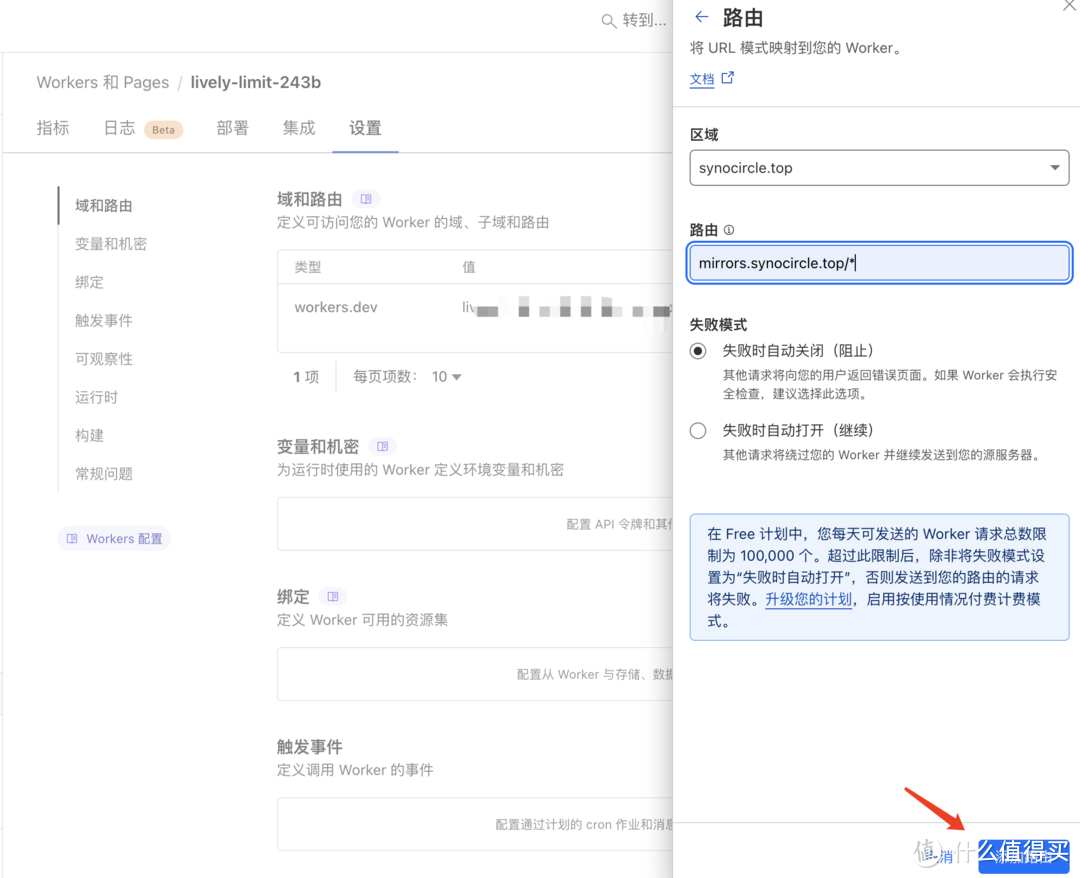Click the info icon next to the 路由 label
Screen dimensions: 1080x878
click(729, 229)
